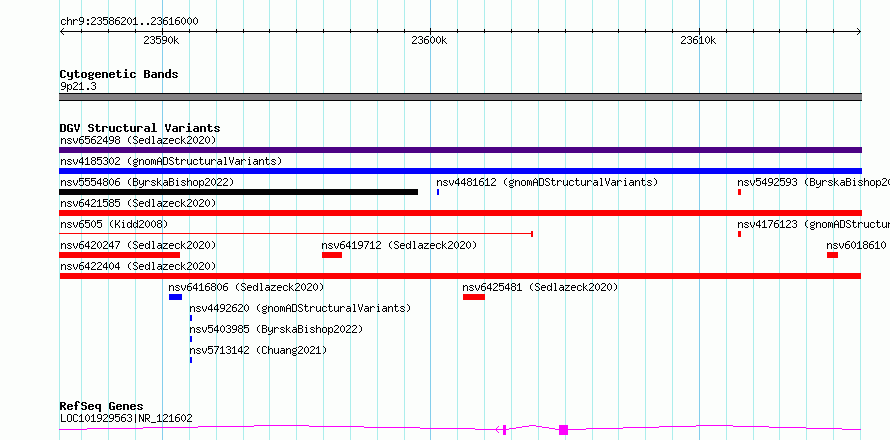
Task: Open label nsv5554806 (ByrskaBishop2022)
Action: coord(147,182)
